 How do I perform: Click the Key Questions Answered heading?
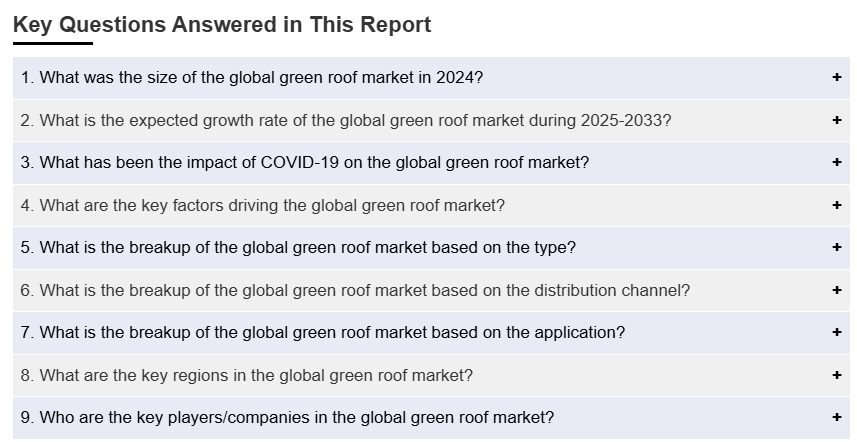coord(222,25)
